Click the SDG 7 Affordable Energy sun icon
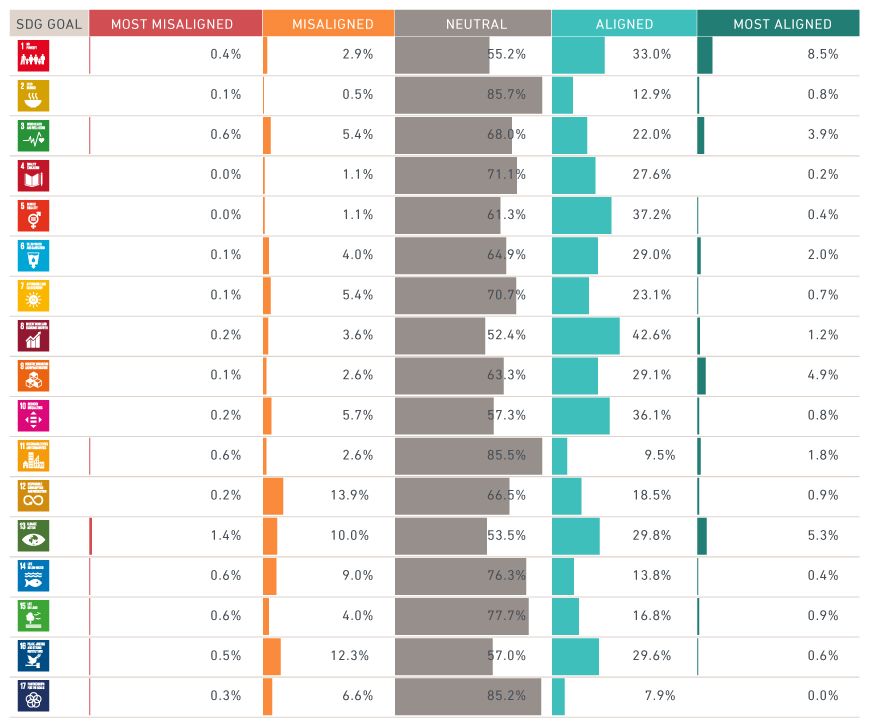This screenshot has width=870, height=723. 33,295
